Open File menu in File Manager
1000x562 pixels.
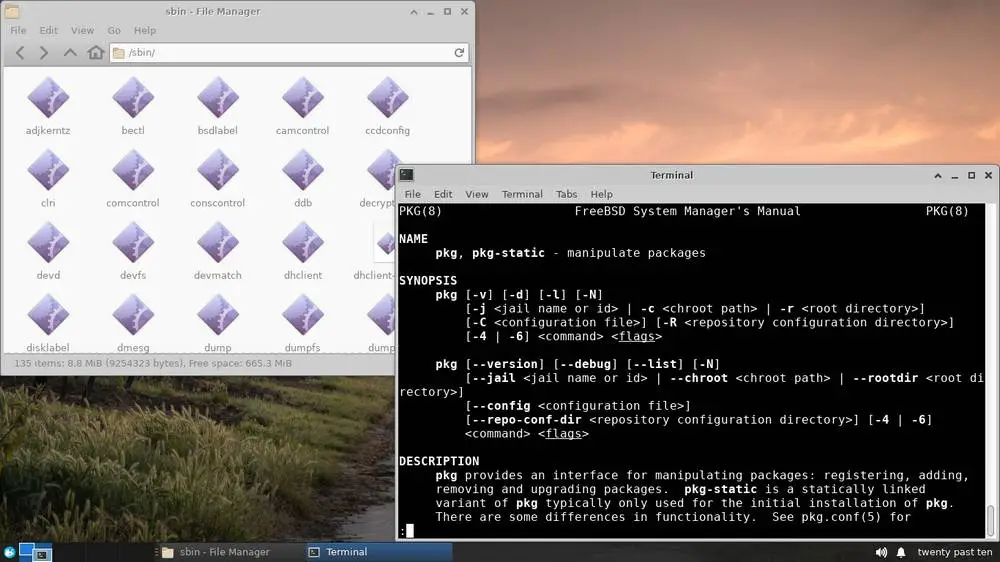tap(18, 30)
